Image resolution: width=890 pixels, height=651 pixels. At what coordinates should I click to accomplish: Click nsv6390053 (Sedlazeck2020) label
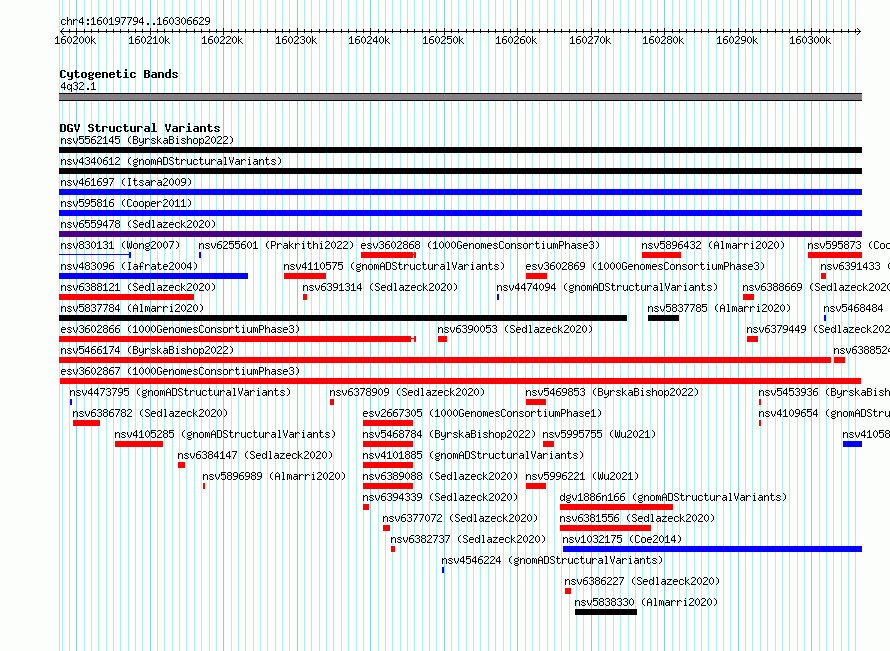click(x=515, y=329)
